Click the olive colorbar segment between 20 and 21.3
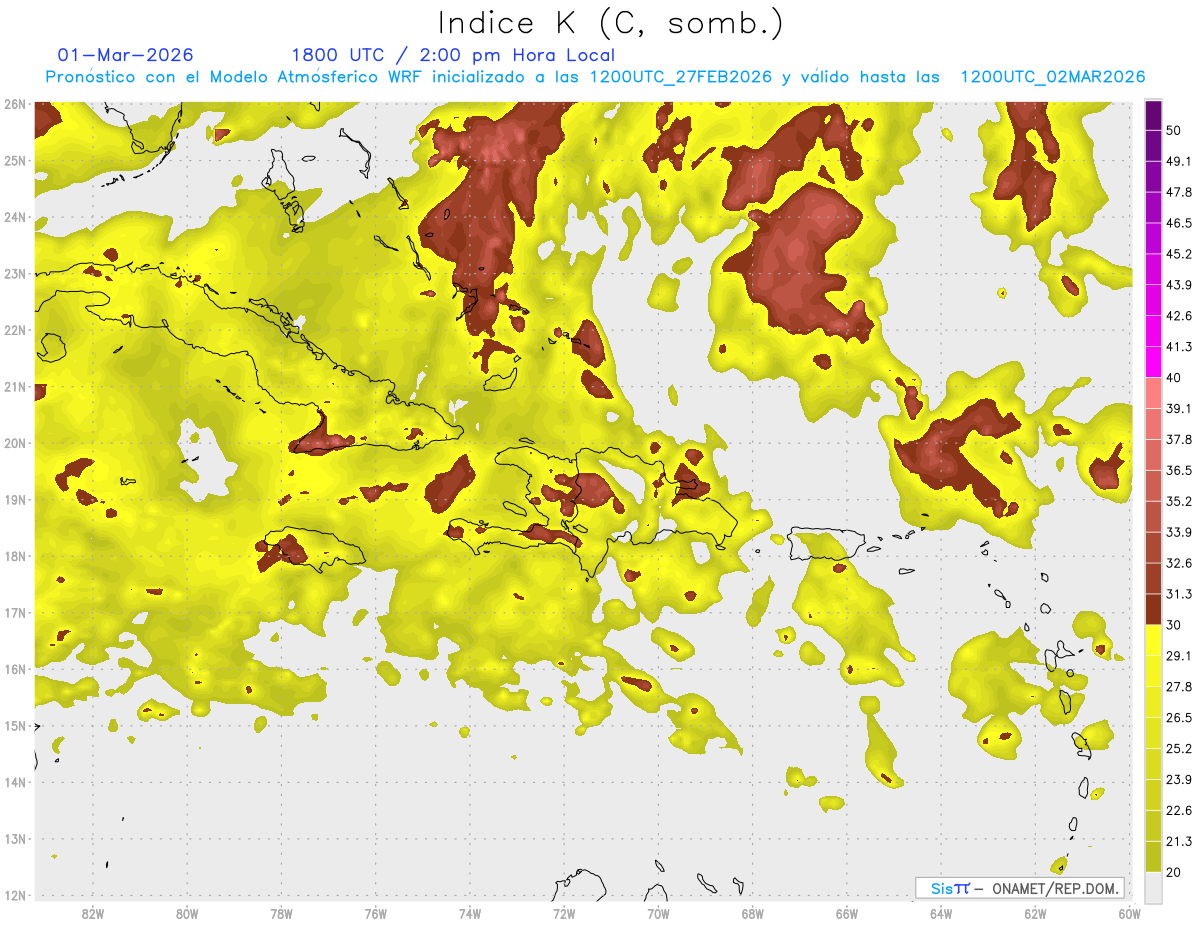This screenshot has height=927, width=1200. [1153, 857]
